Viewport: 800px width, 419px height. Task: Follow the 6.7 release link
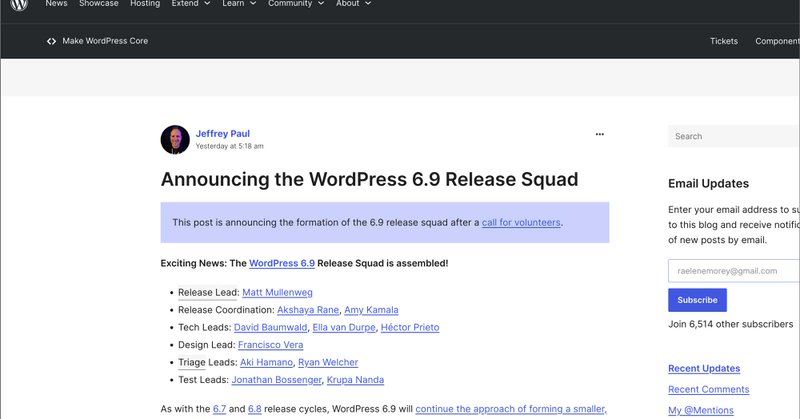tap(219, 409)
